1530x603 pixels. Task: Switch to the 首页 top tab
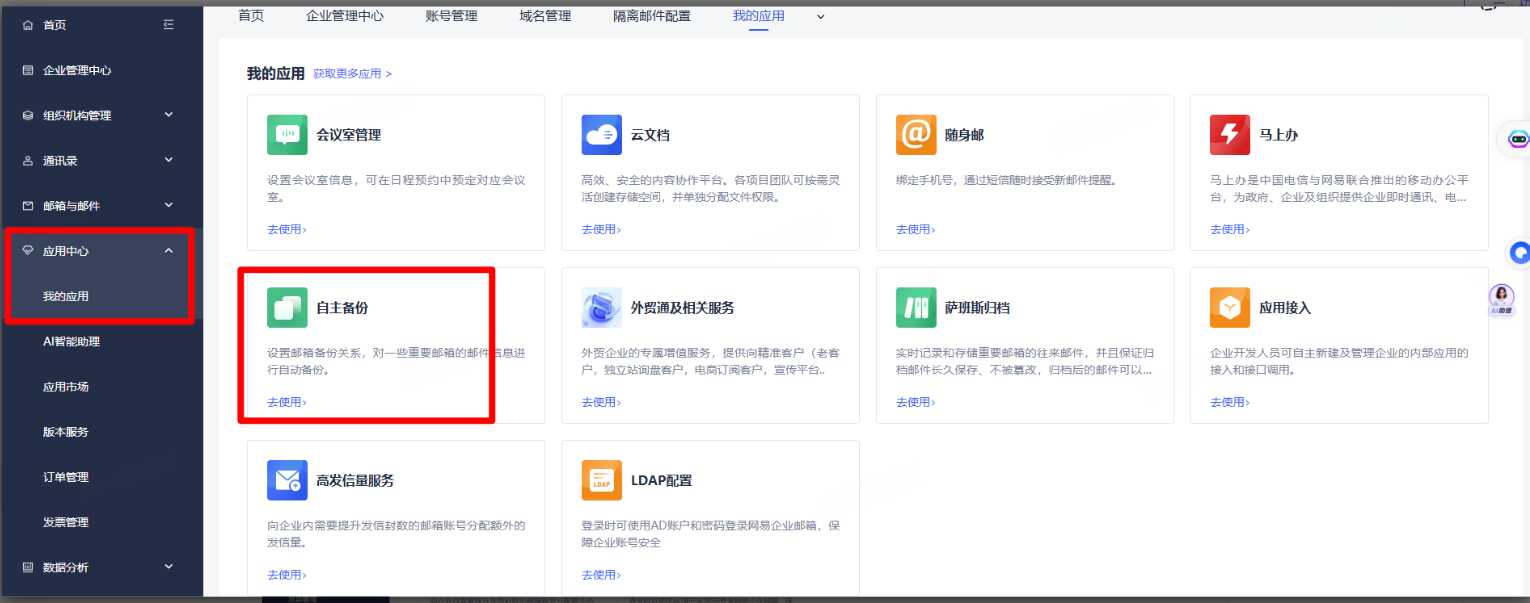click(x=251, y=16)
